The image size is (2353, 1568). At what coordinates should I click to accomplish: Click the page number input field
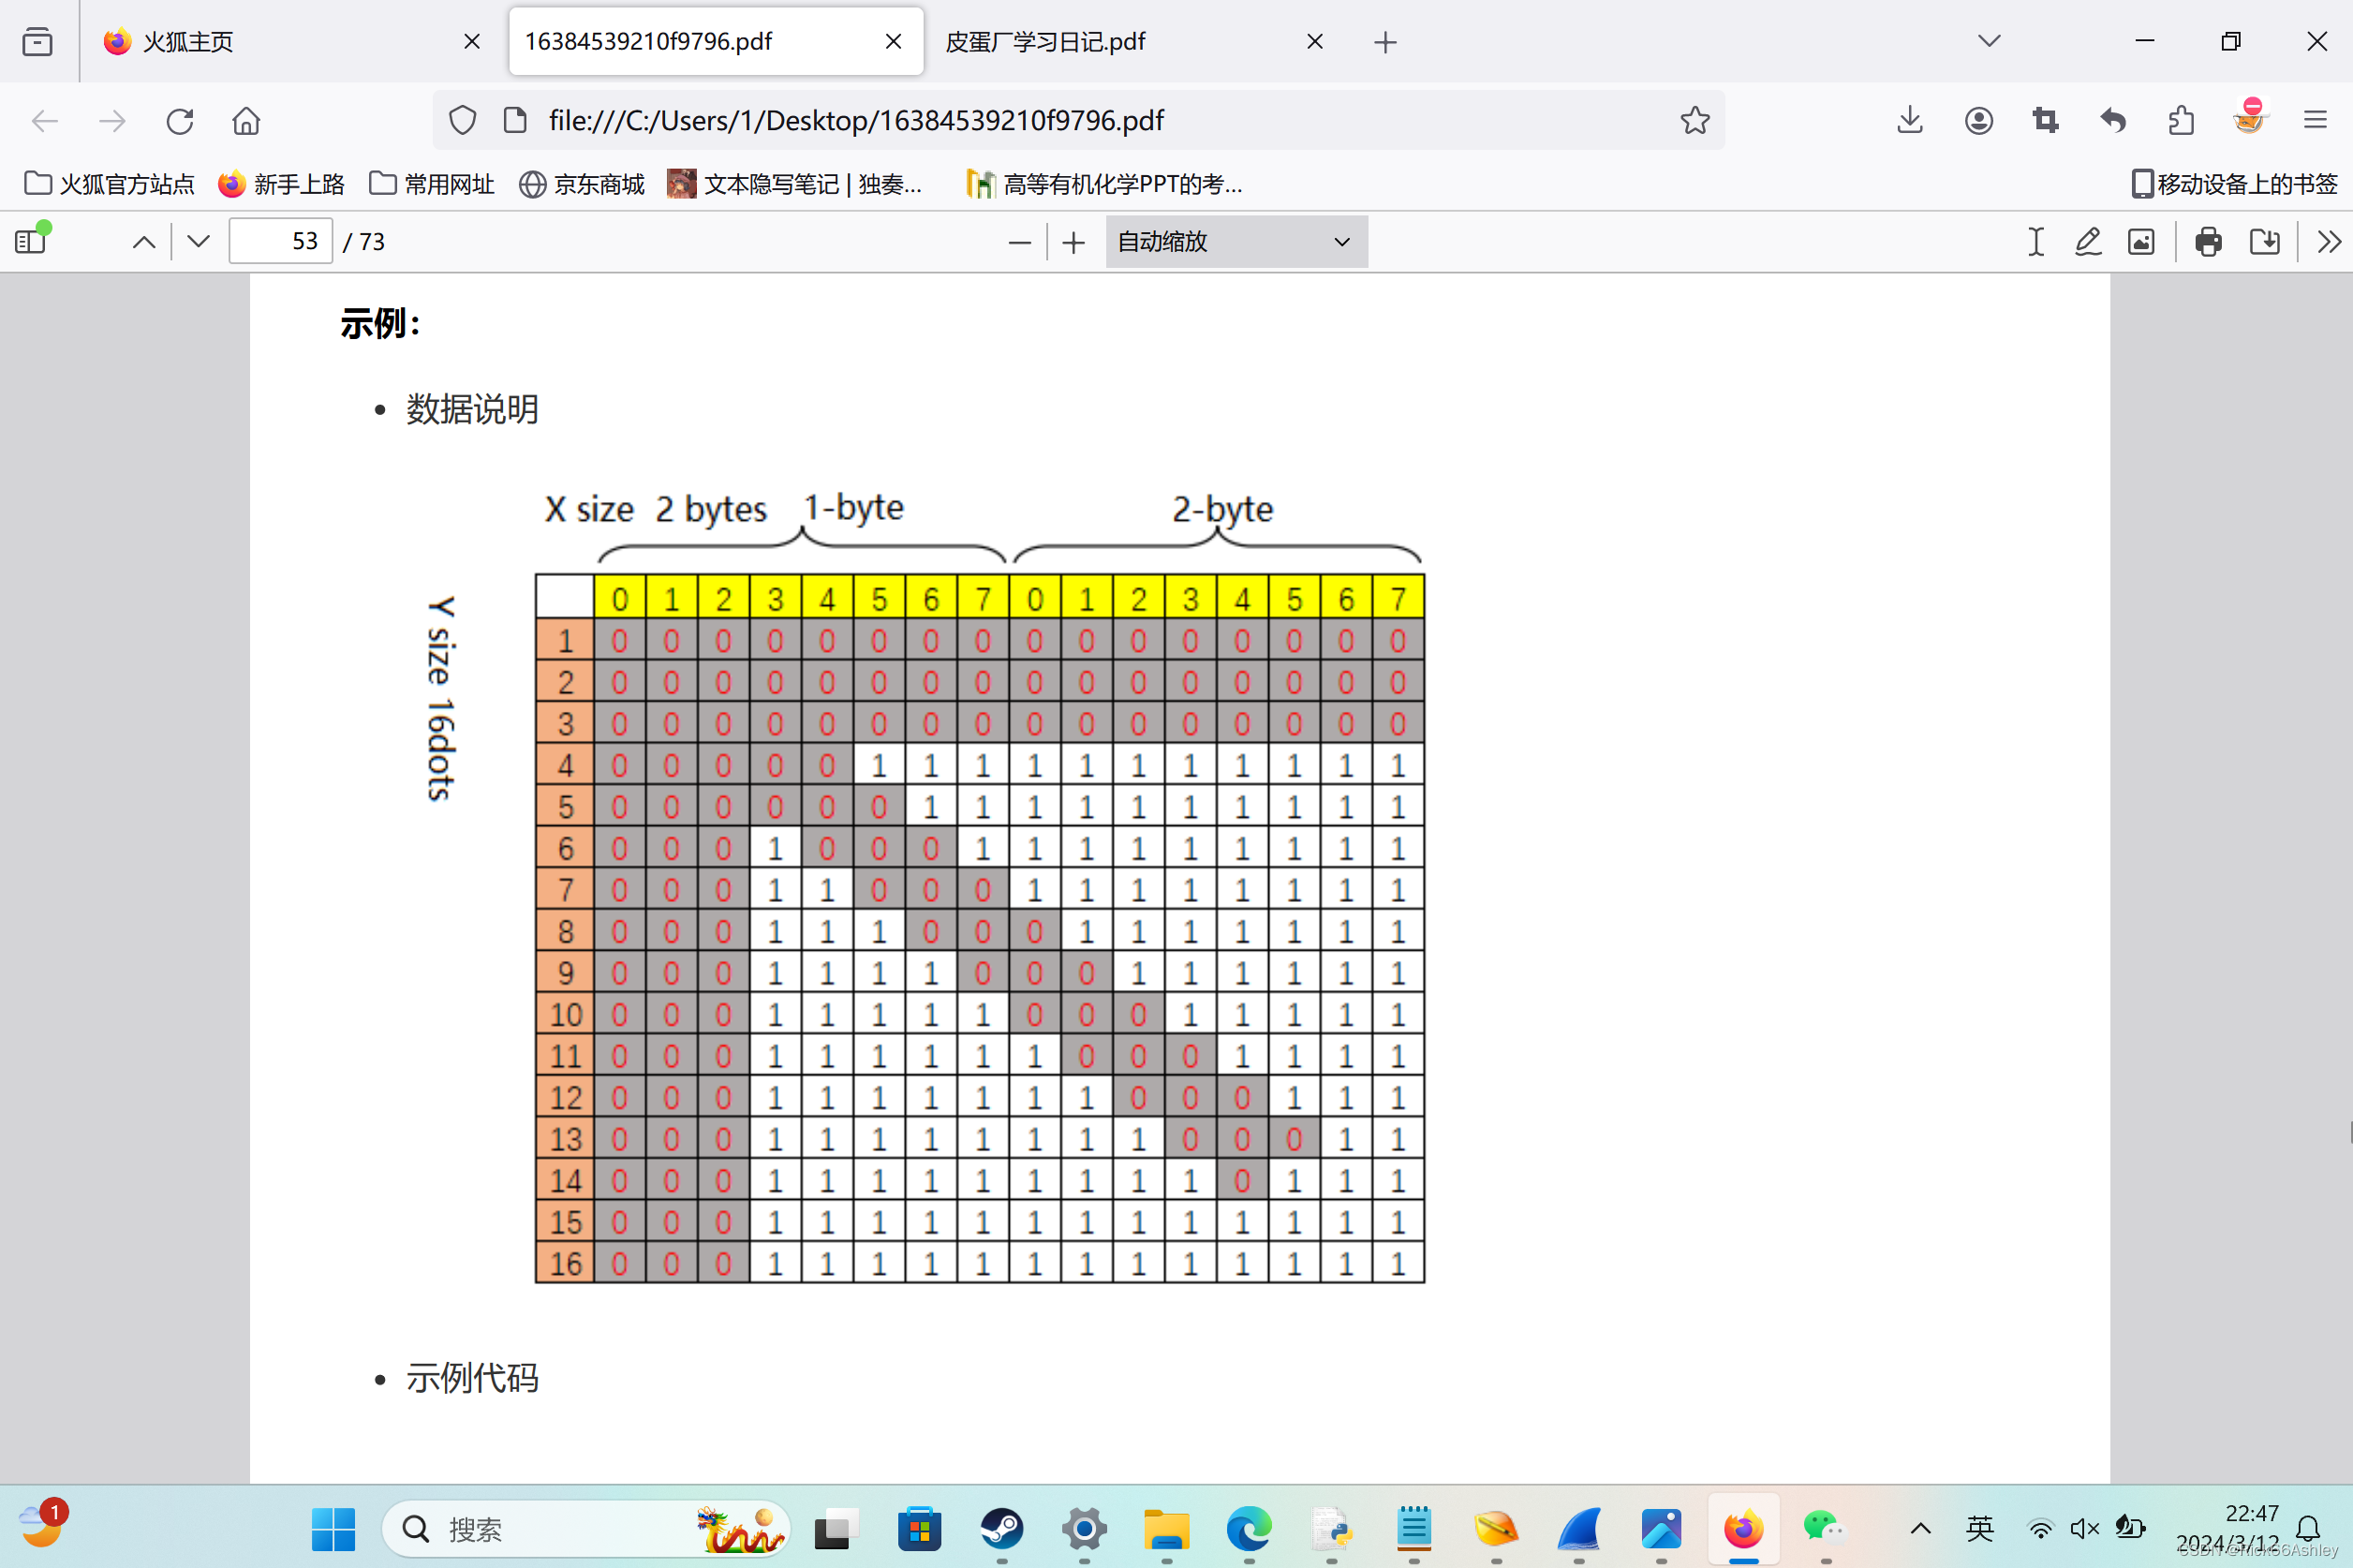(280, 242)
